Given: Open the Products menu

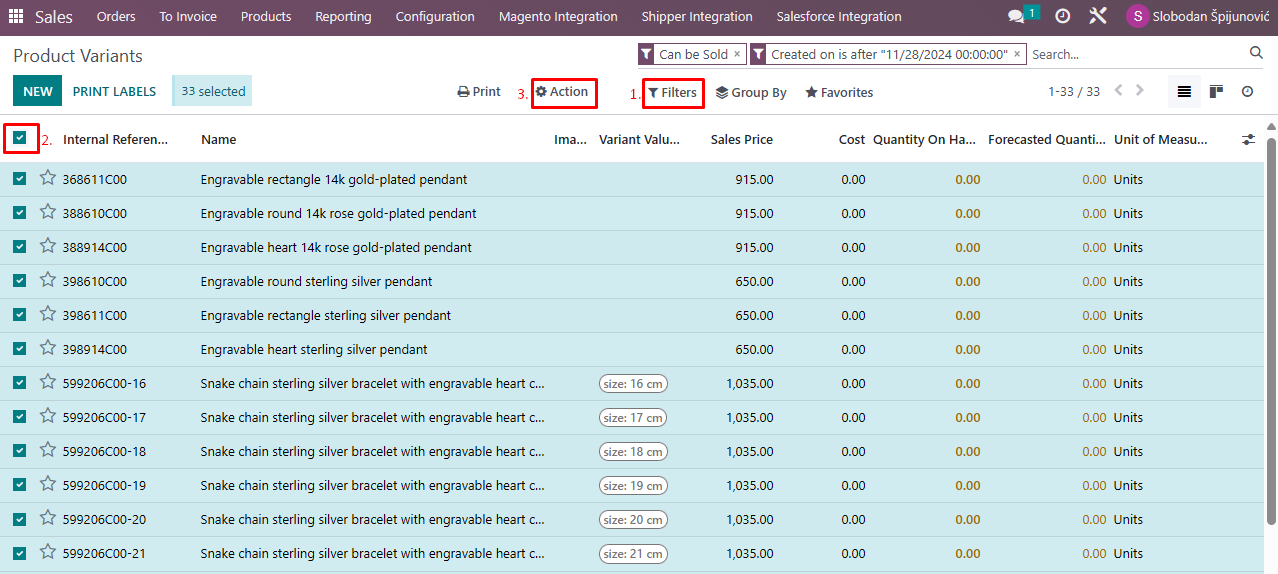Looking at the screenshot, I should [266, 17].
